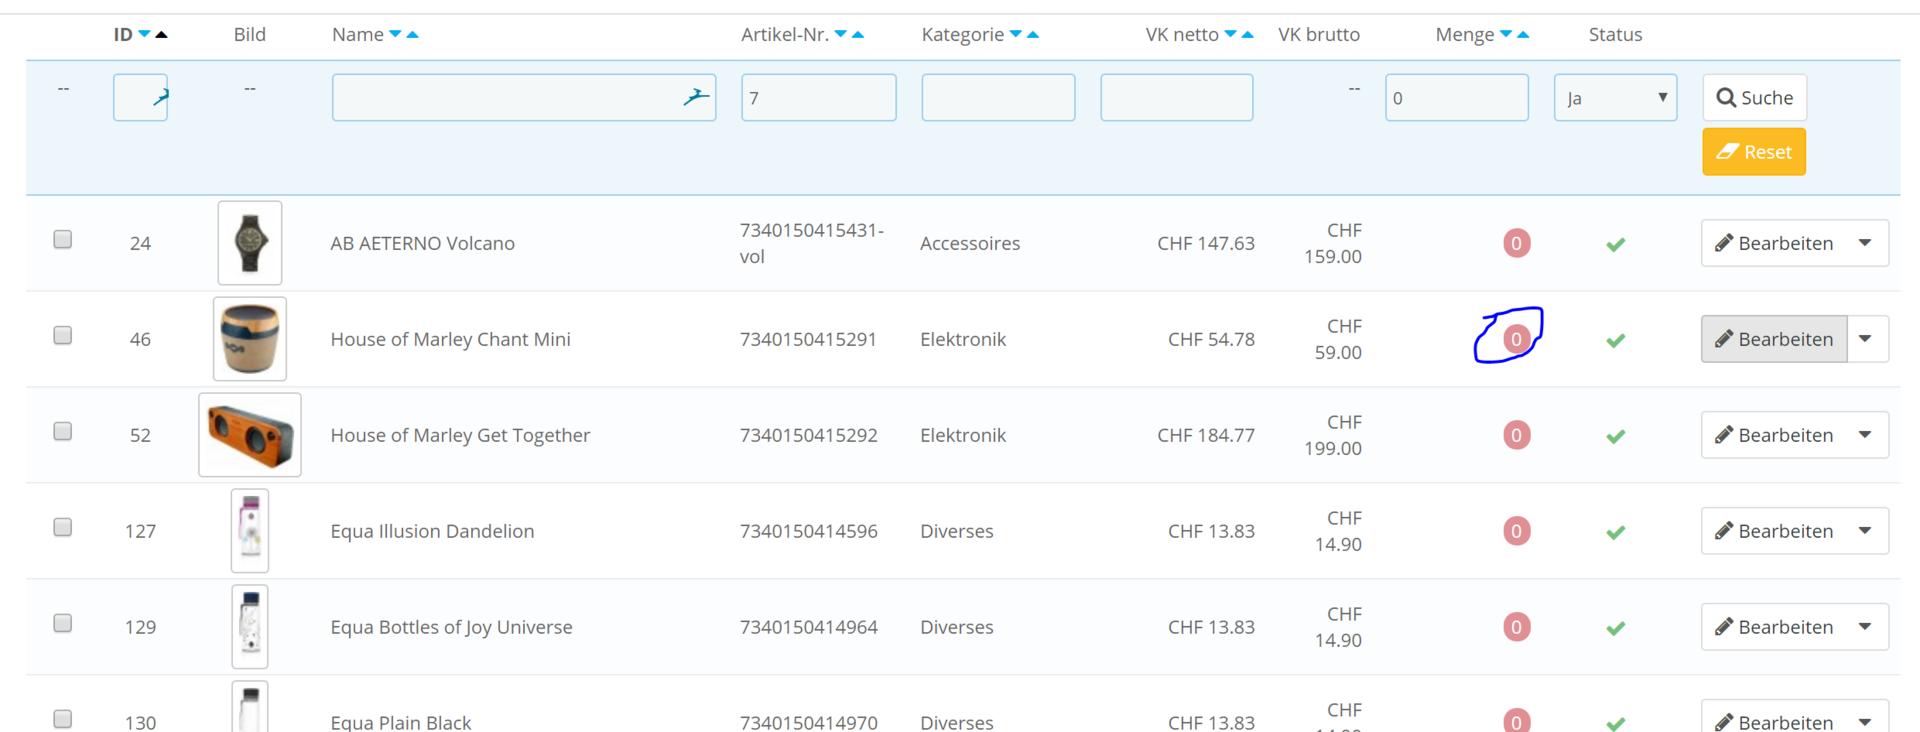
Task: Sort ID column descending with the down arrow
Action: pyautogui.click(x=145, y=35)
